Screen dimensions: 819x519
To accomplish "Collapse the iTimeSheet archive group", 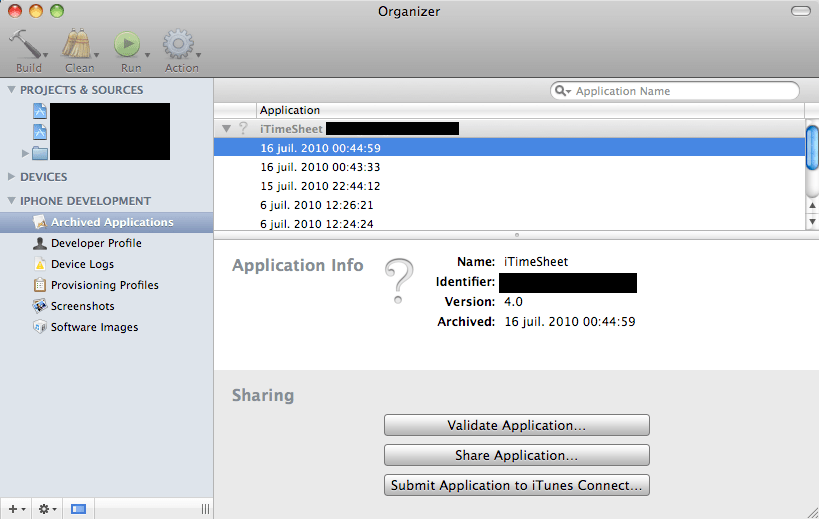I will tap(226, 129).
